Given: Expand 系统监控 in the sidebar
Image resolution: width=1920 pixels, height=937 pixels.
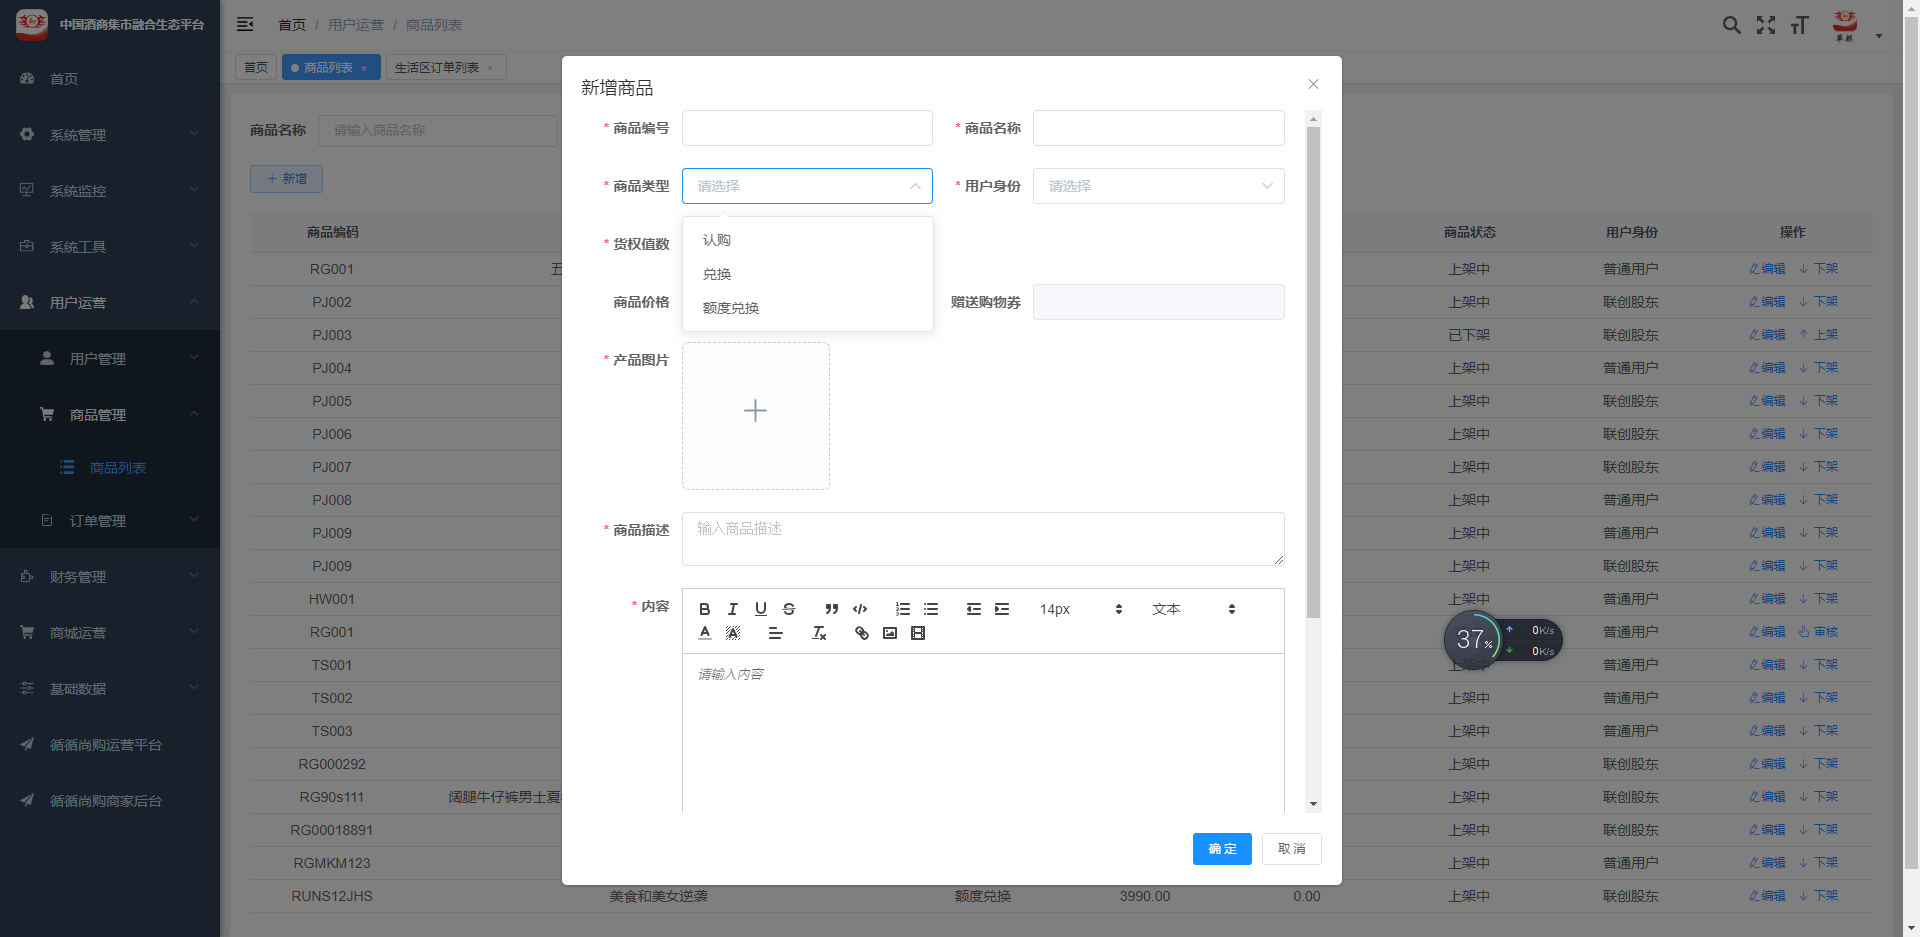Looking at the screenshot, I should (x=110, y=191).
